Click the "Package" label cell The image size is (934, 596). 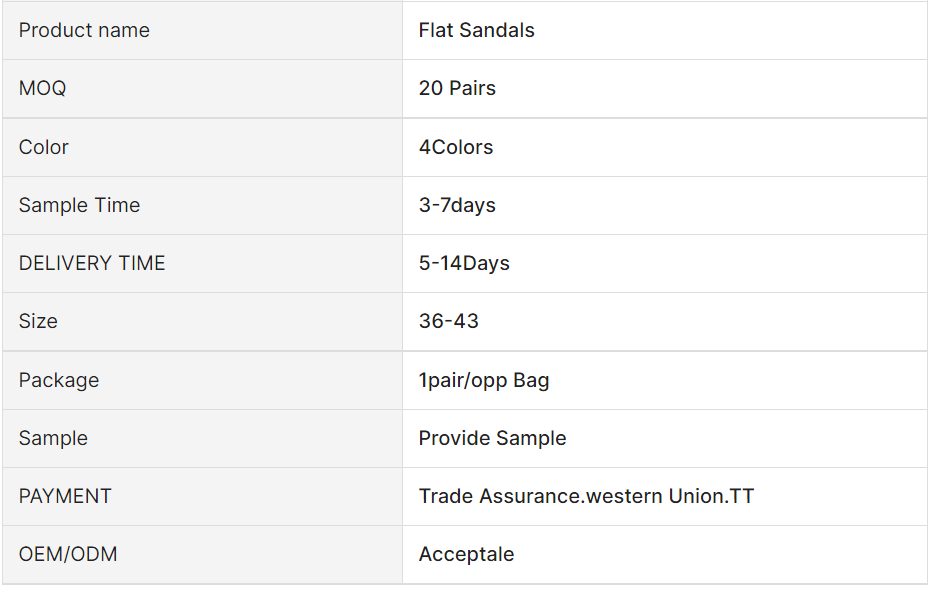point(59,380)
